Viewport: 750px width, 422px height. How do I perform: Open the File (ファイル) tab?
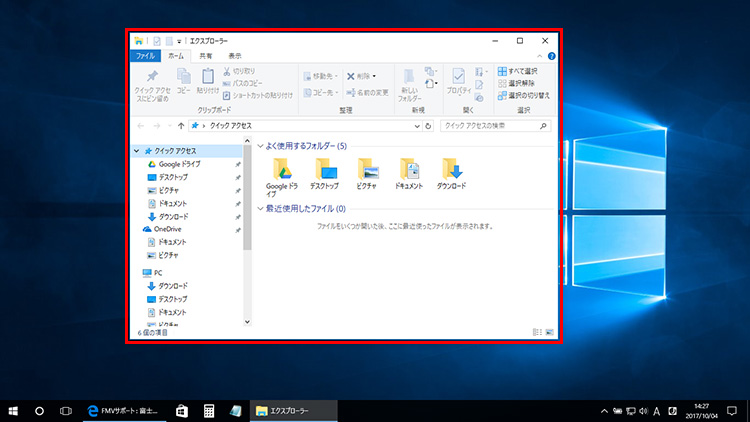146,56
